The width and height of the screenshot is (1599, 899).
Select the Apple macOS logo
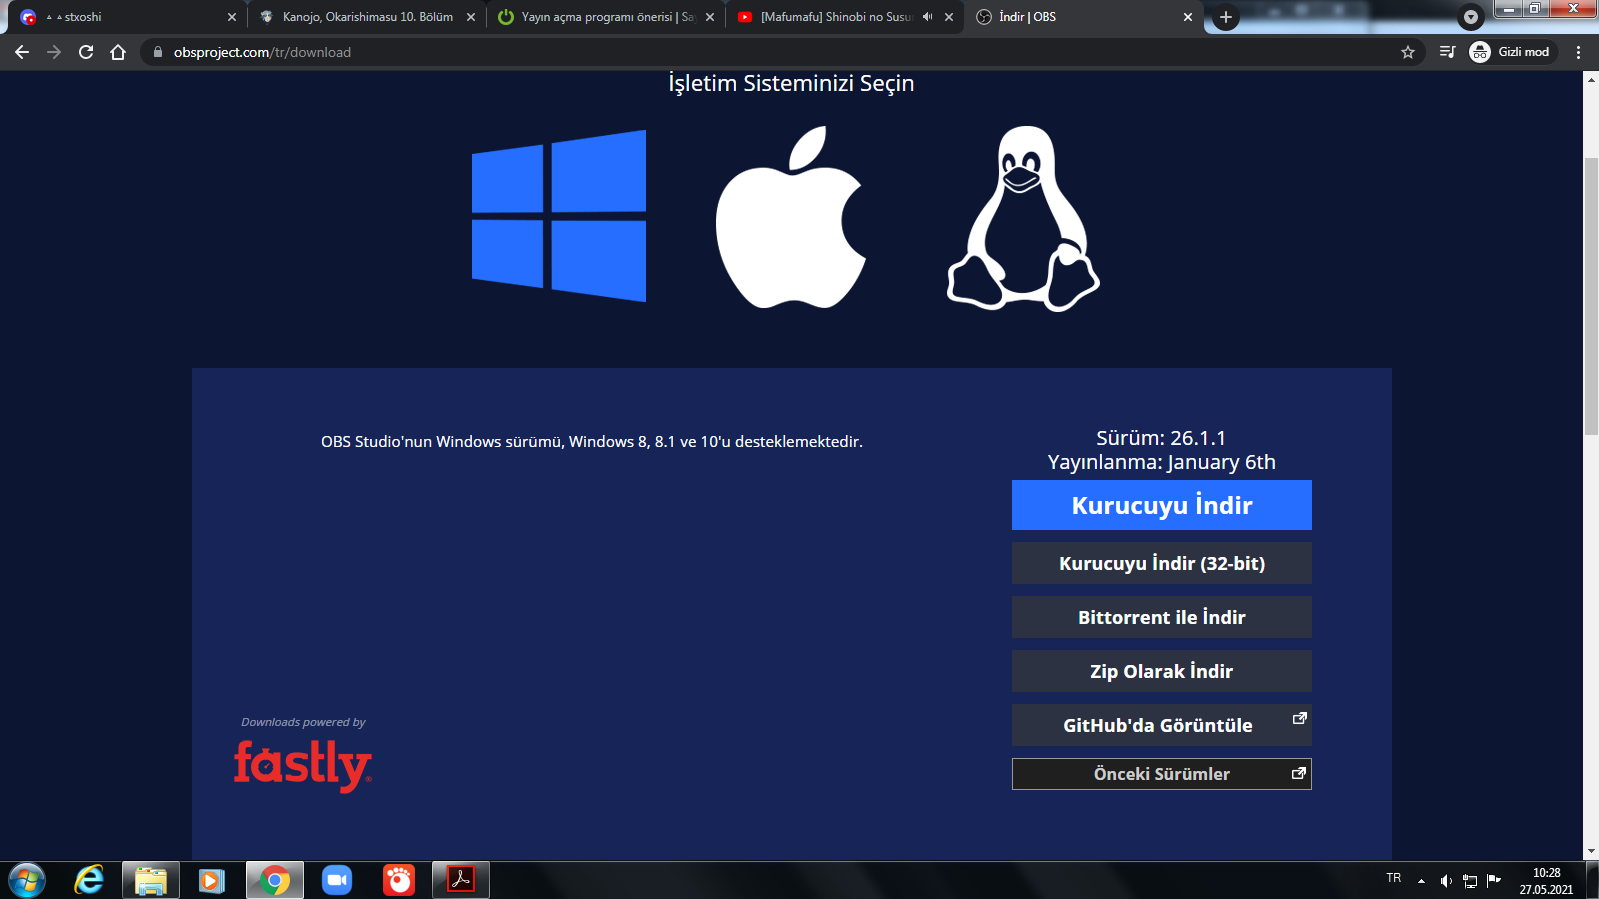(x=791, y=217)
